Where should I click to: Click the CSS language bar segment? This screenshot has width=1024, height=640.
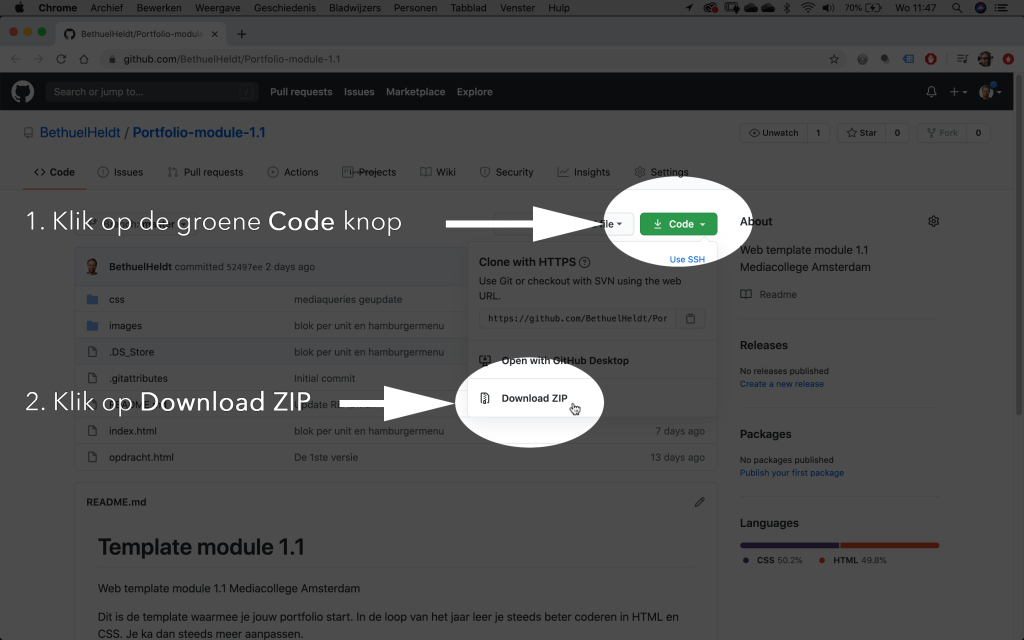pyautogui.click(x=790, y=545)
